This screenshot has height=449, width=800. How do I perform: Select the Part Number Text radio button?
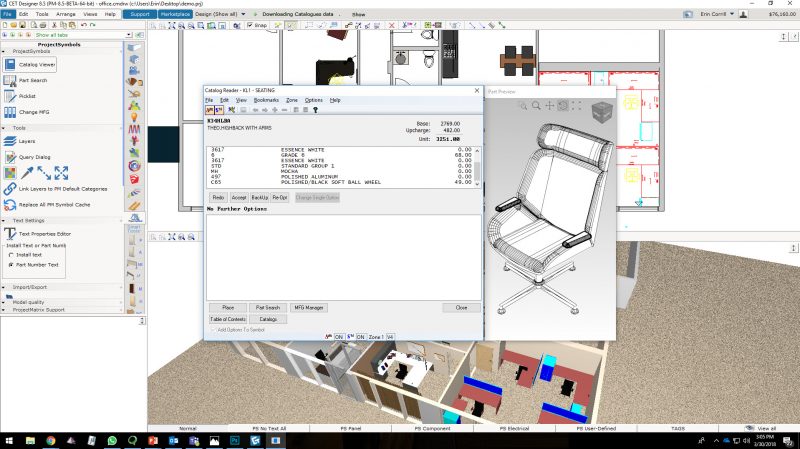click(11, 264)
